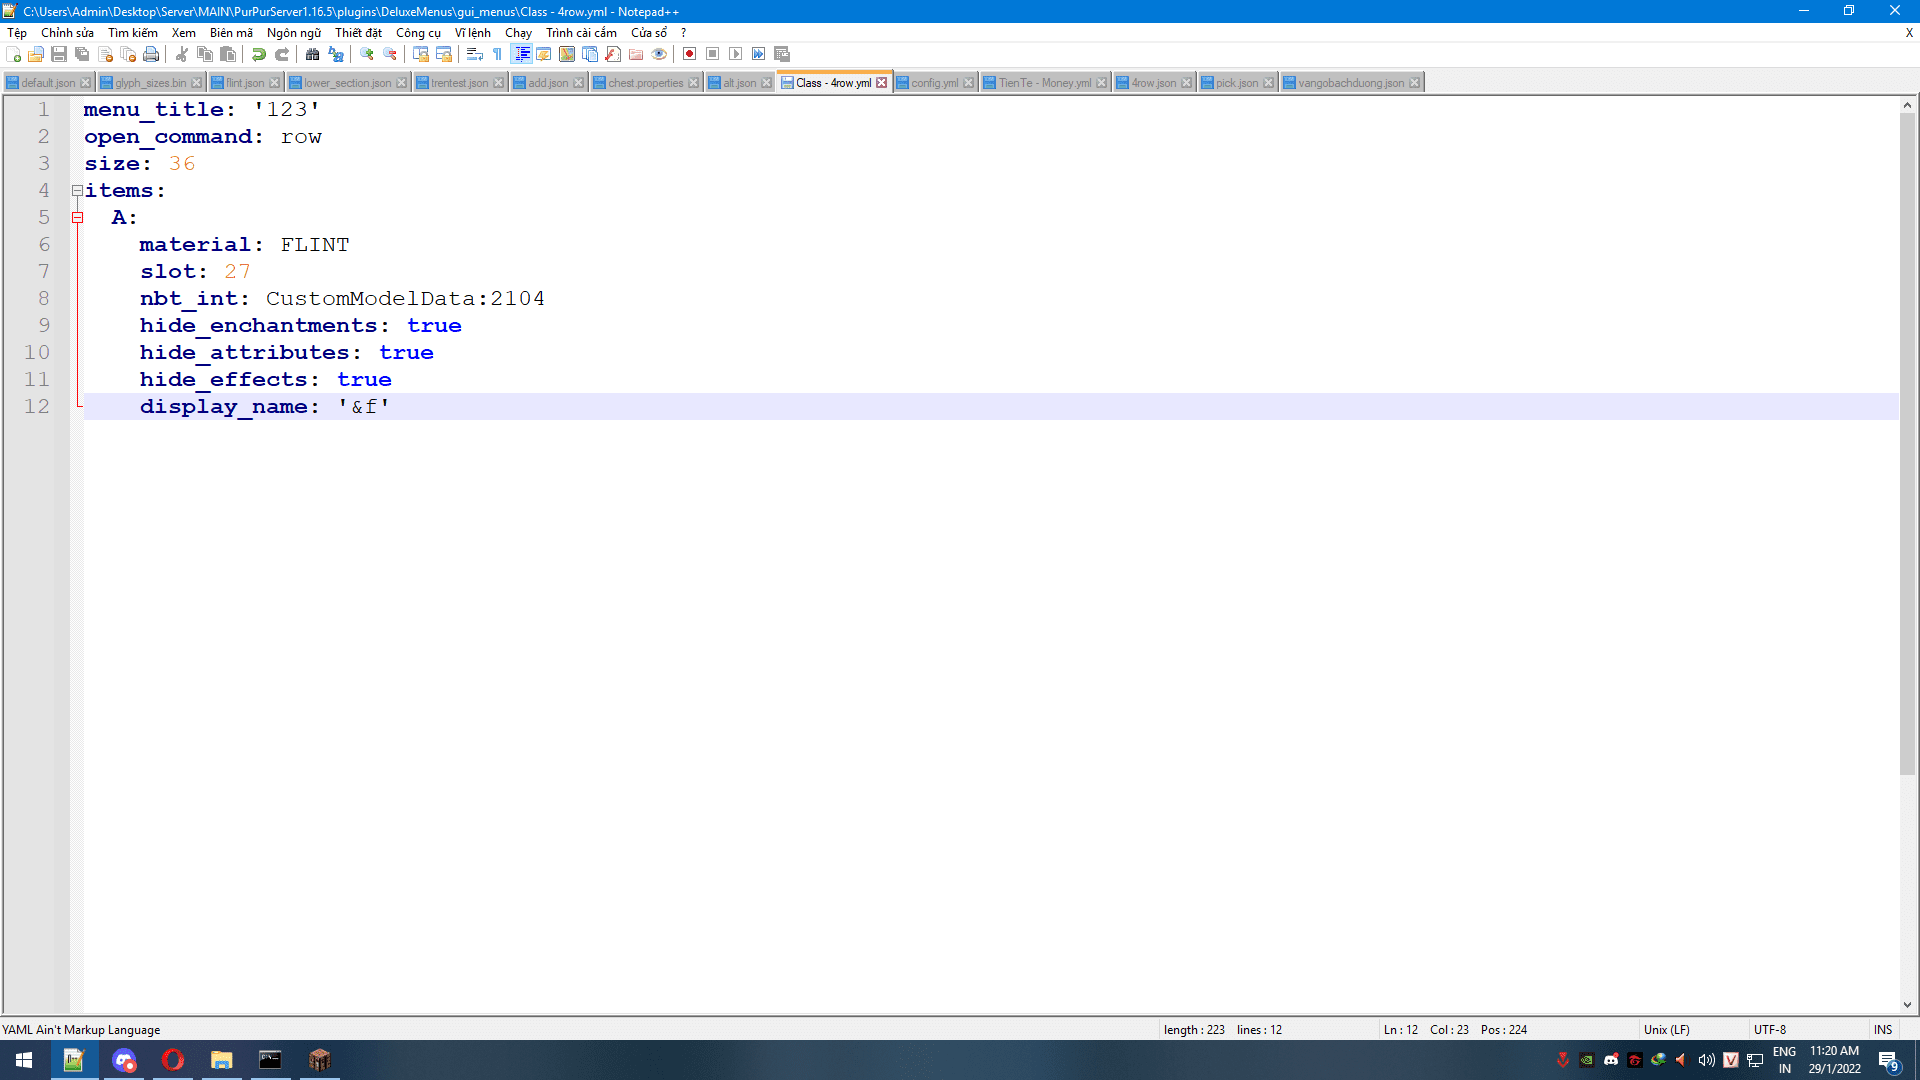This screenshot has width=1920, height=1080.
Task: Switch to the config.yml tab
Action: coord(934,83)
